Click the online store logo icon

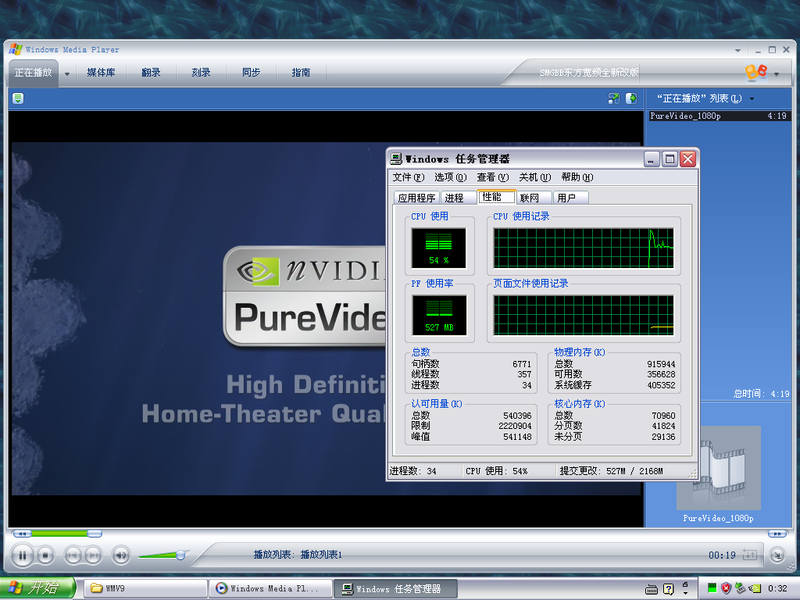756,72
